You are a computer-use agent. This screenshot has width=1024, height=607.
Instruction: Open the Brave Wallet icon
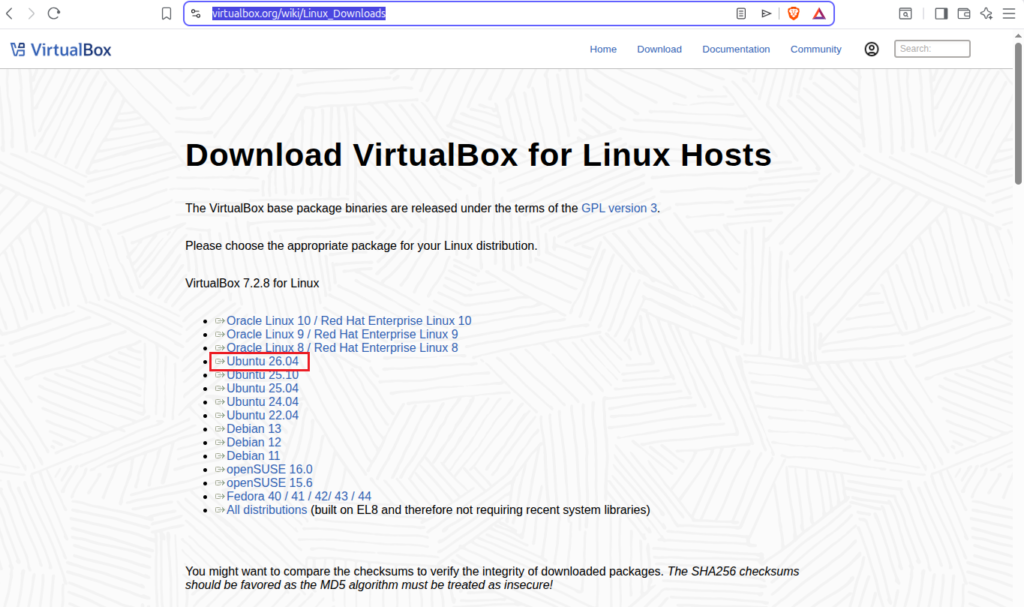tap(964, 13)
